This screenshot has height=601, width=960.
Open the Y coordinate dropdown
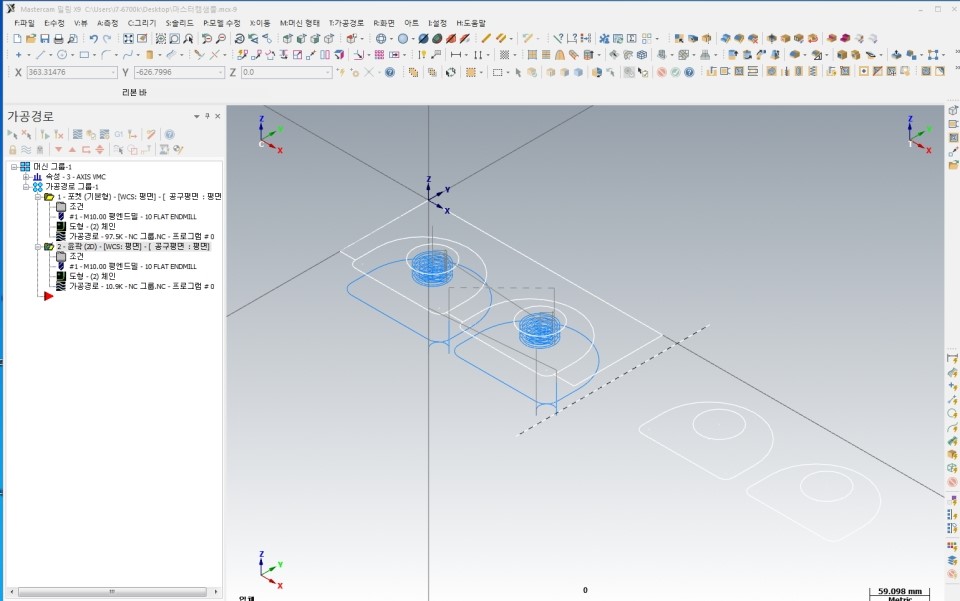220,72
